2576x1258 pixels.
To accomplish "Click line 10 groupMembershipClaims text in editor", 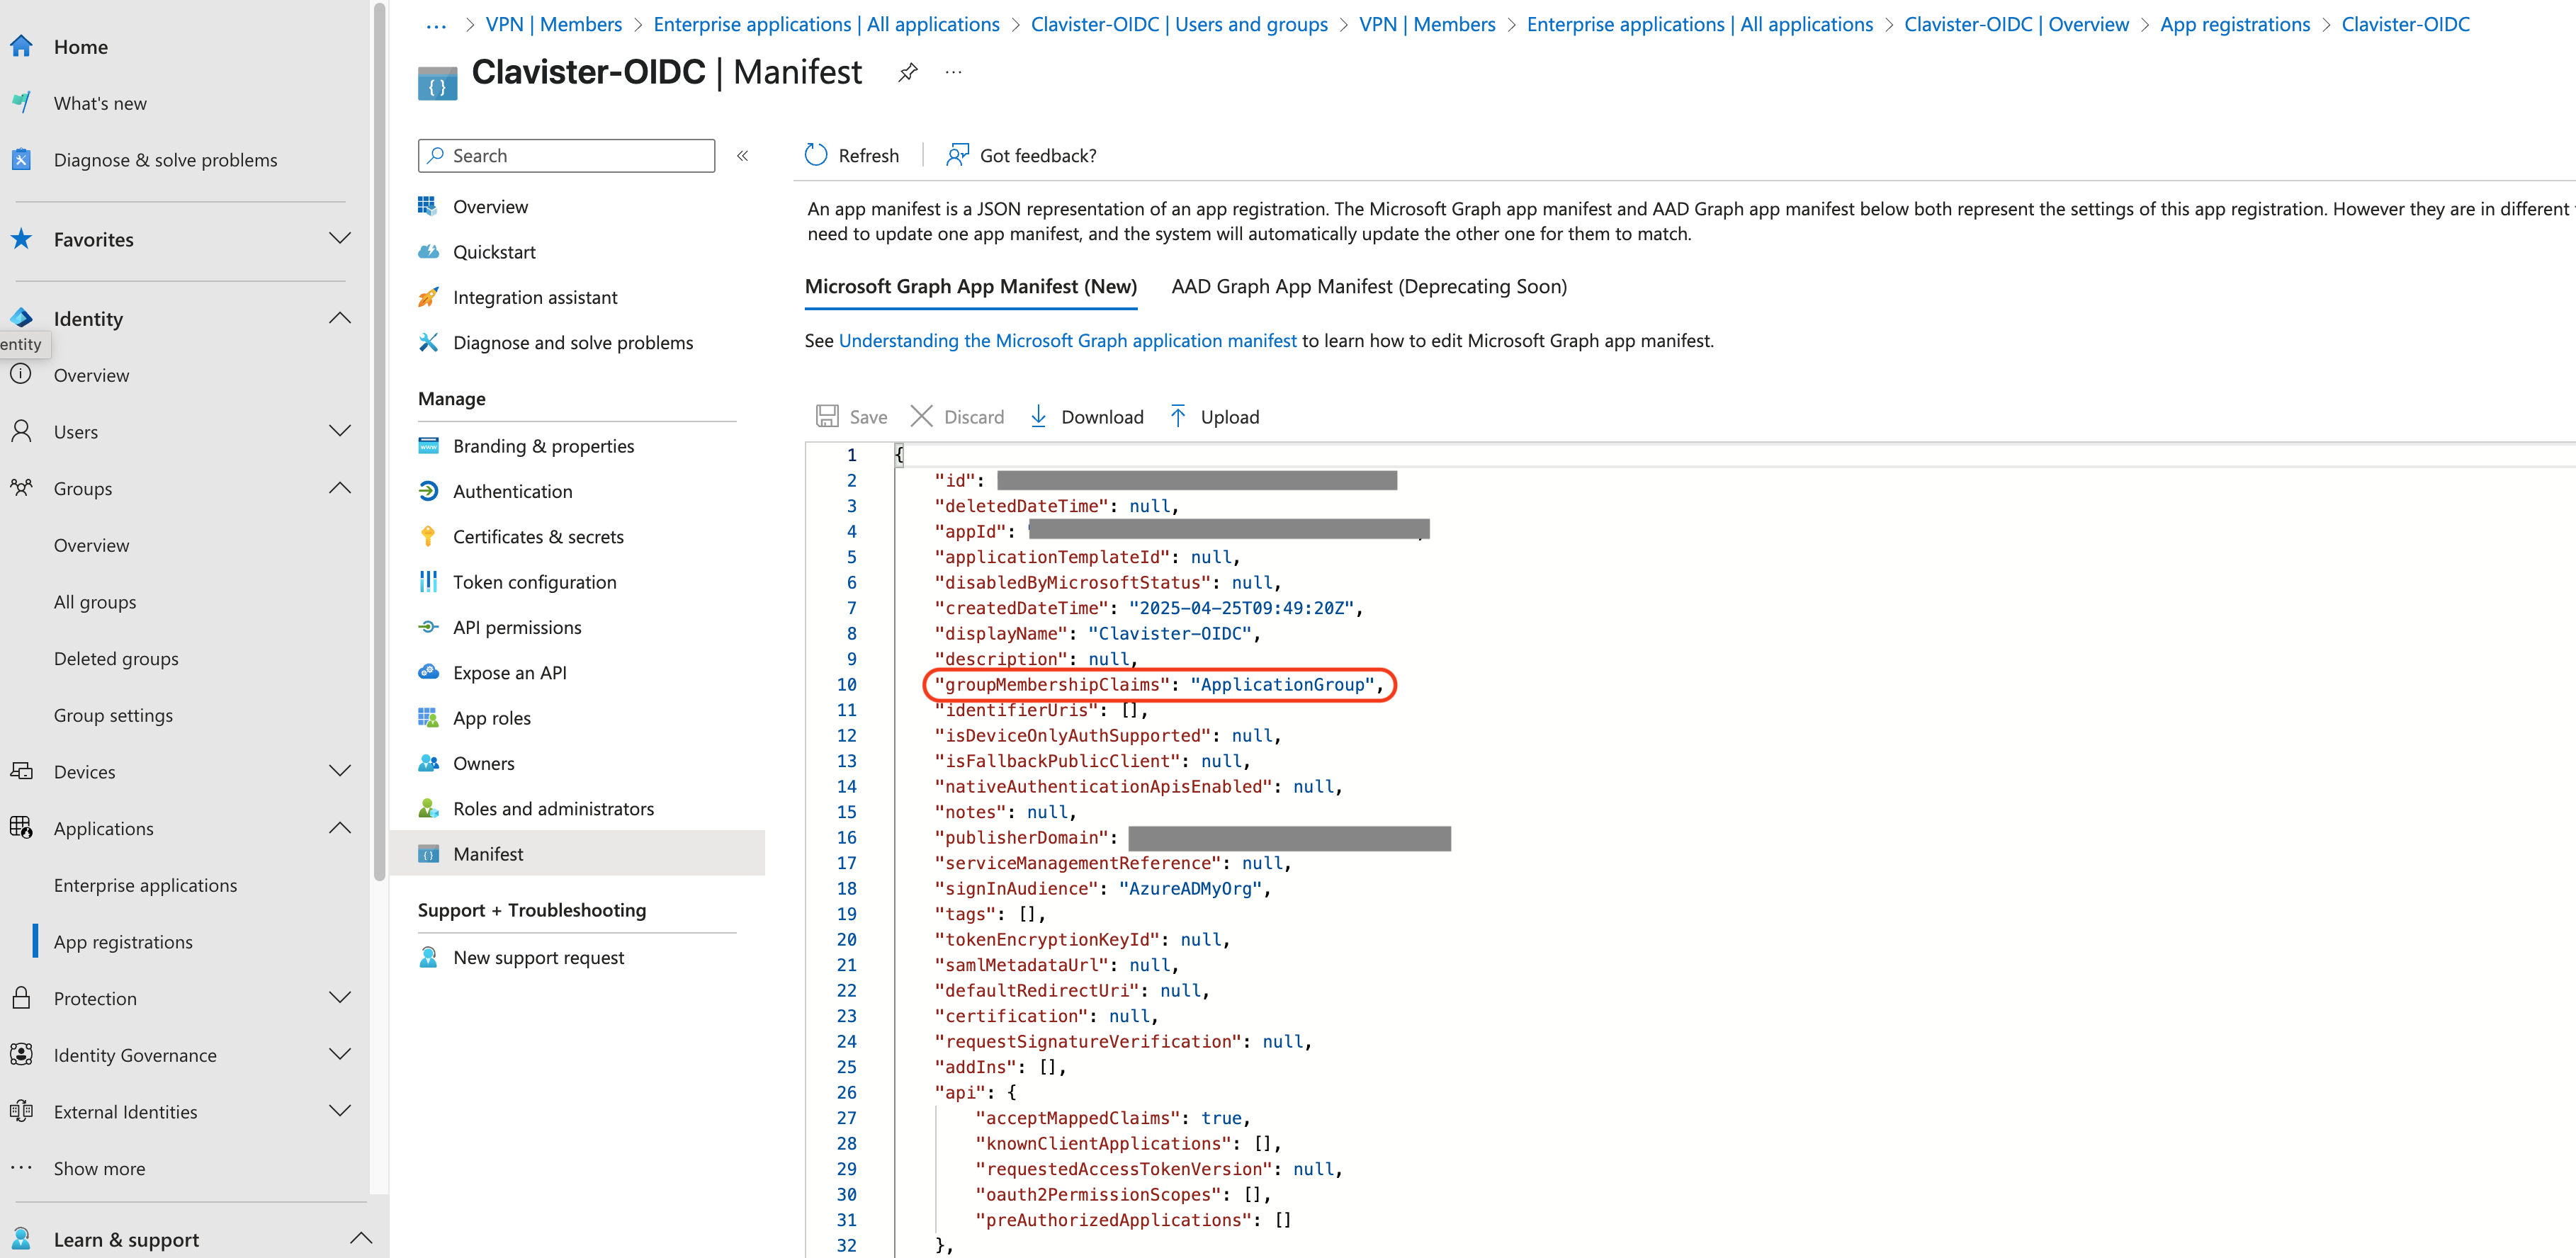I will pyautogui.click(x=1158, y=684).
